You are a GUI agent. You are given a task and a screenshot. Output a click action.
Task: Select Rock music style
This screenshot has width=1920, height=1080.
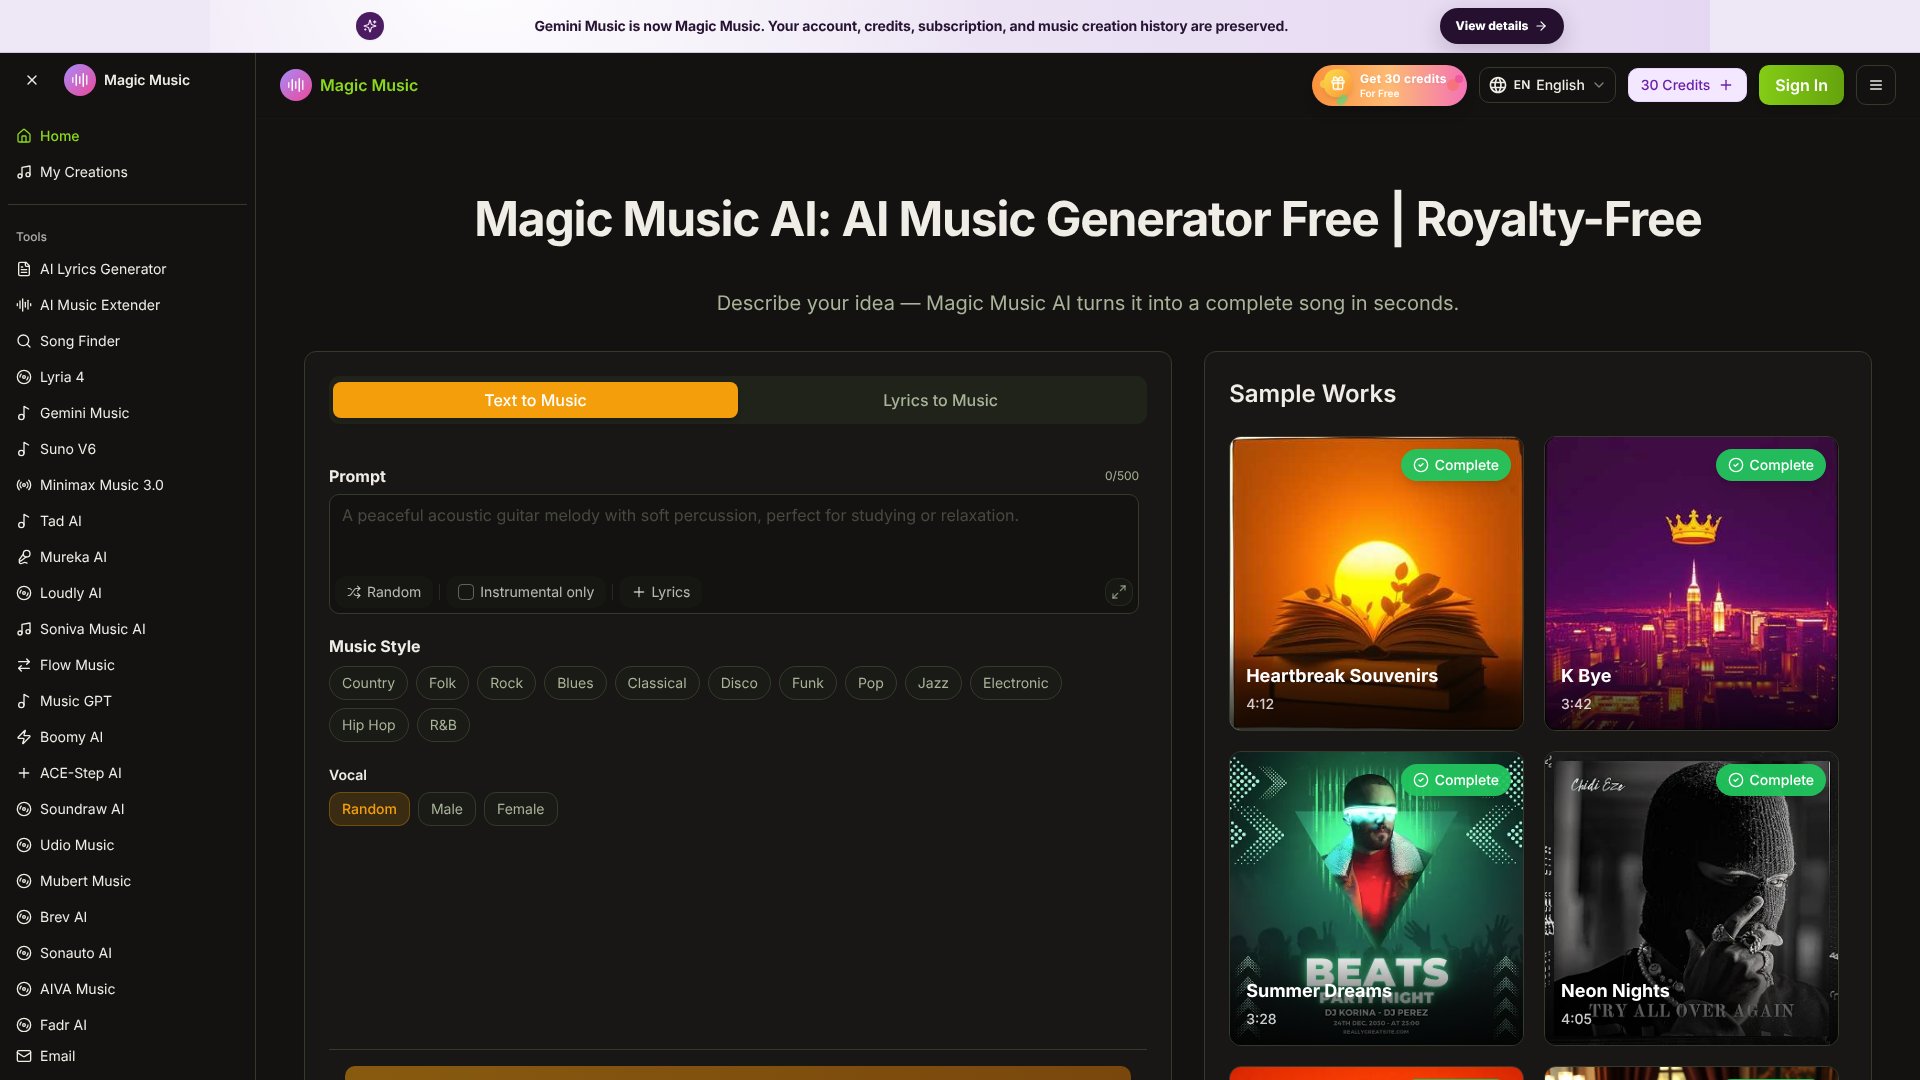click(x=506, y=683)
